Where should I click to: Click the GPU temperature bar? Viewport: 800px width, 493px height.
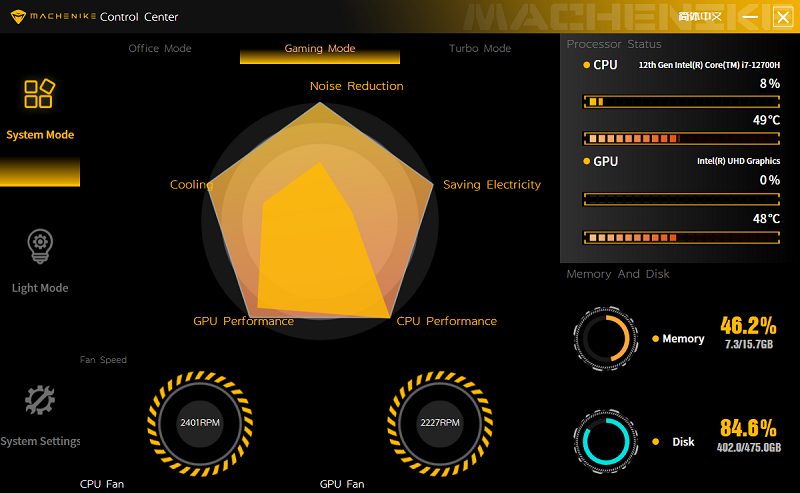point(682,237)
